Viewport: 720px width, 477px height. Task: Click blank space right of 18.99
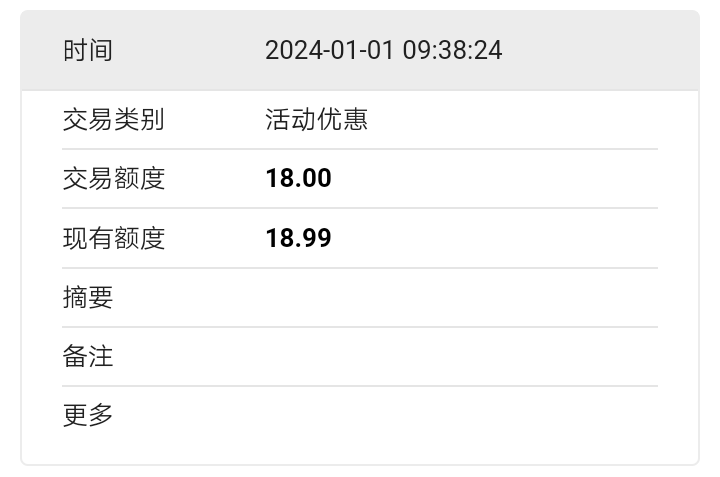pos(496,238)
